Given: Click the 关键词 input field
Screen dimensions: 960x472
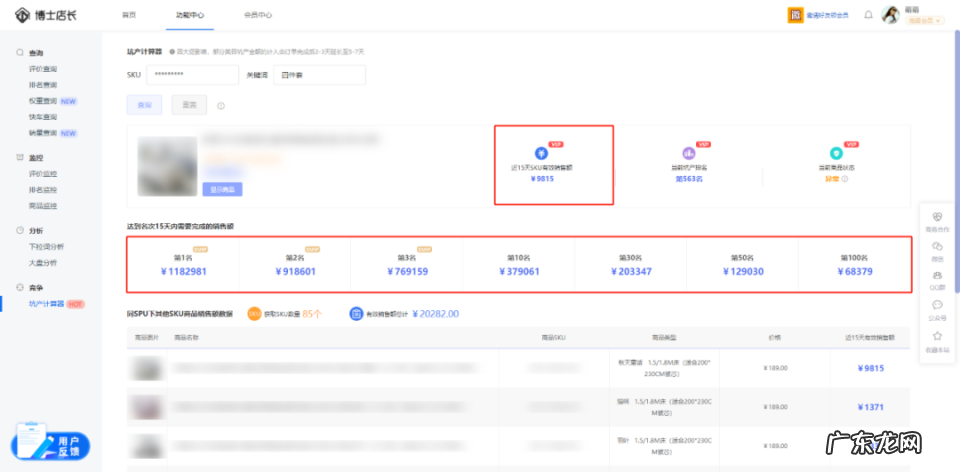Looking at the screenshot, I should 320,75.
